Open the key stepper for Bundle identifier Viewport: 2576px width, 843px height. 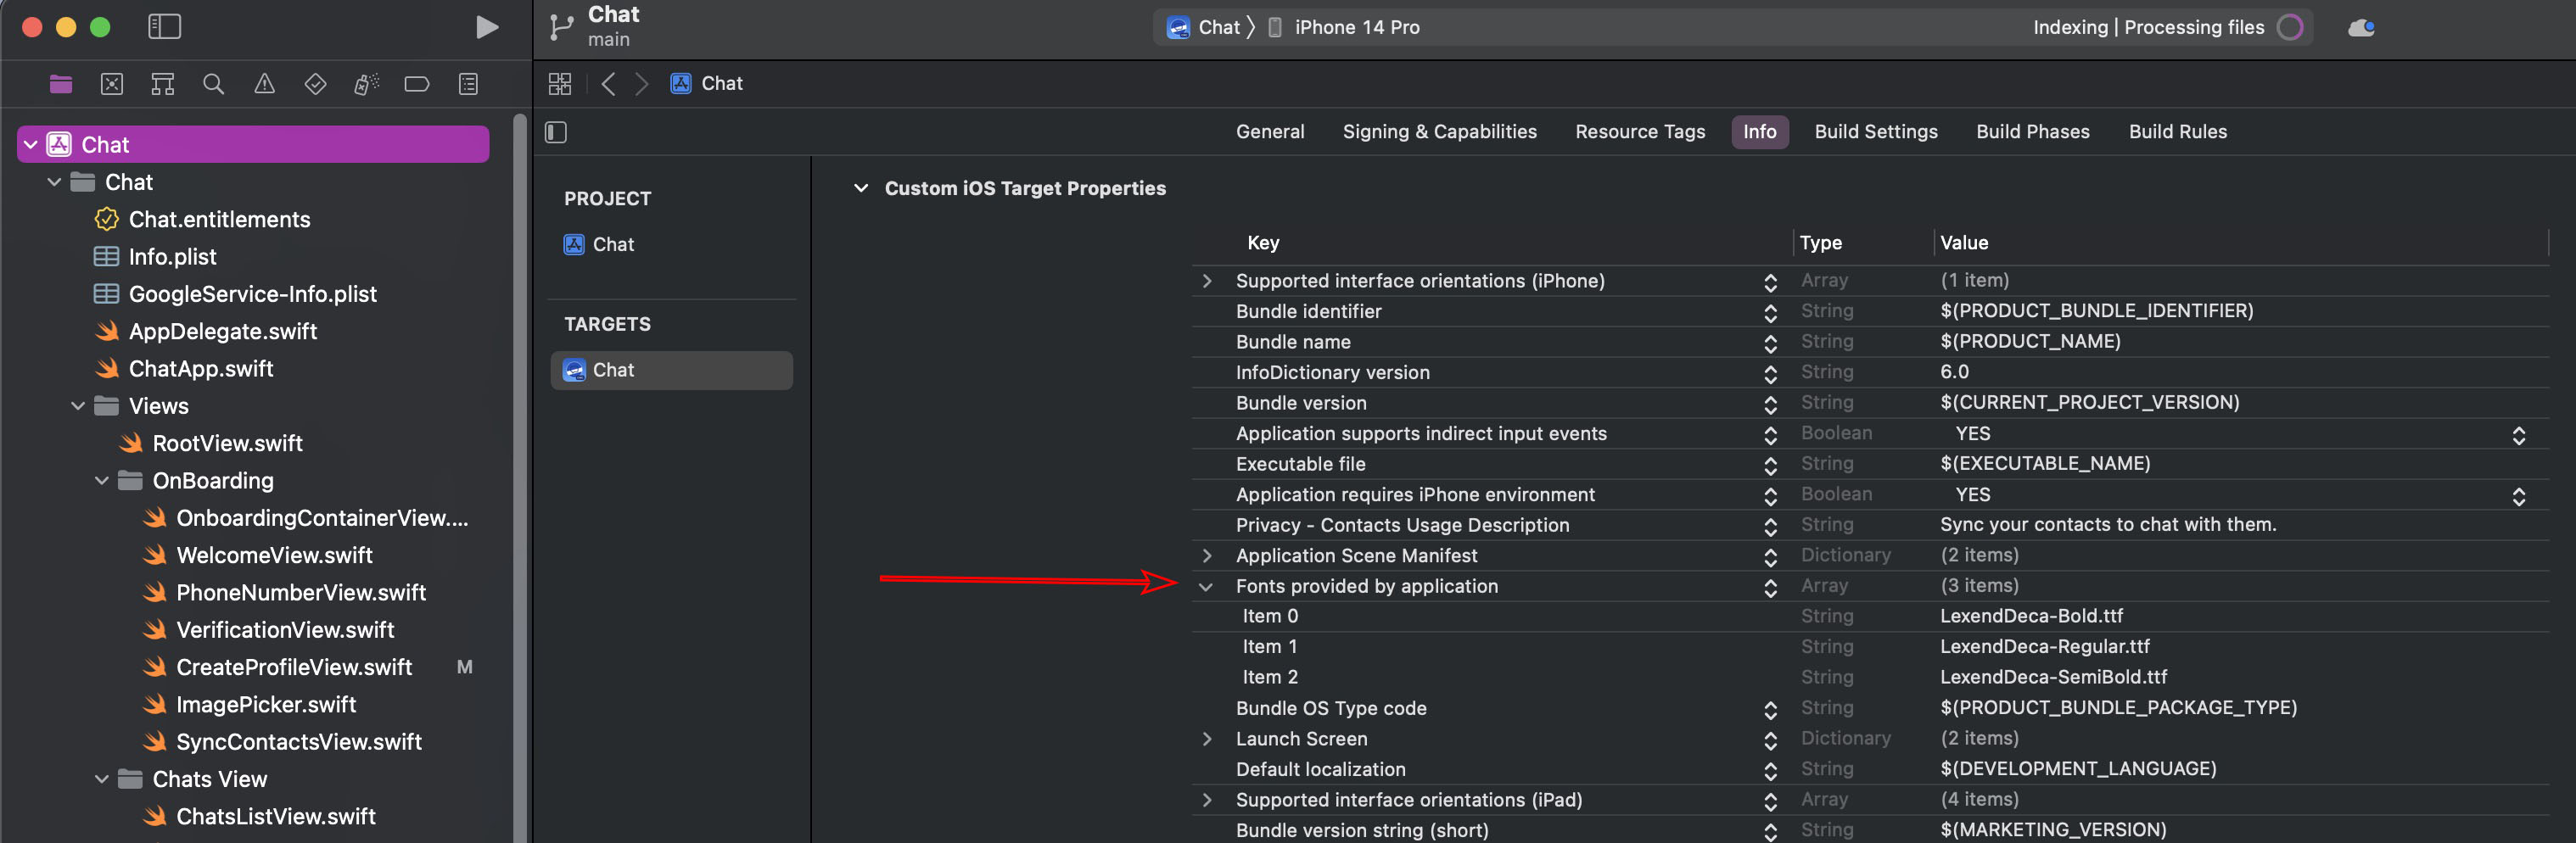coord(1770,312)
